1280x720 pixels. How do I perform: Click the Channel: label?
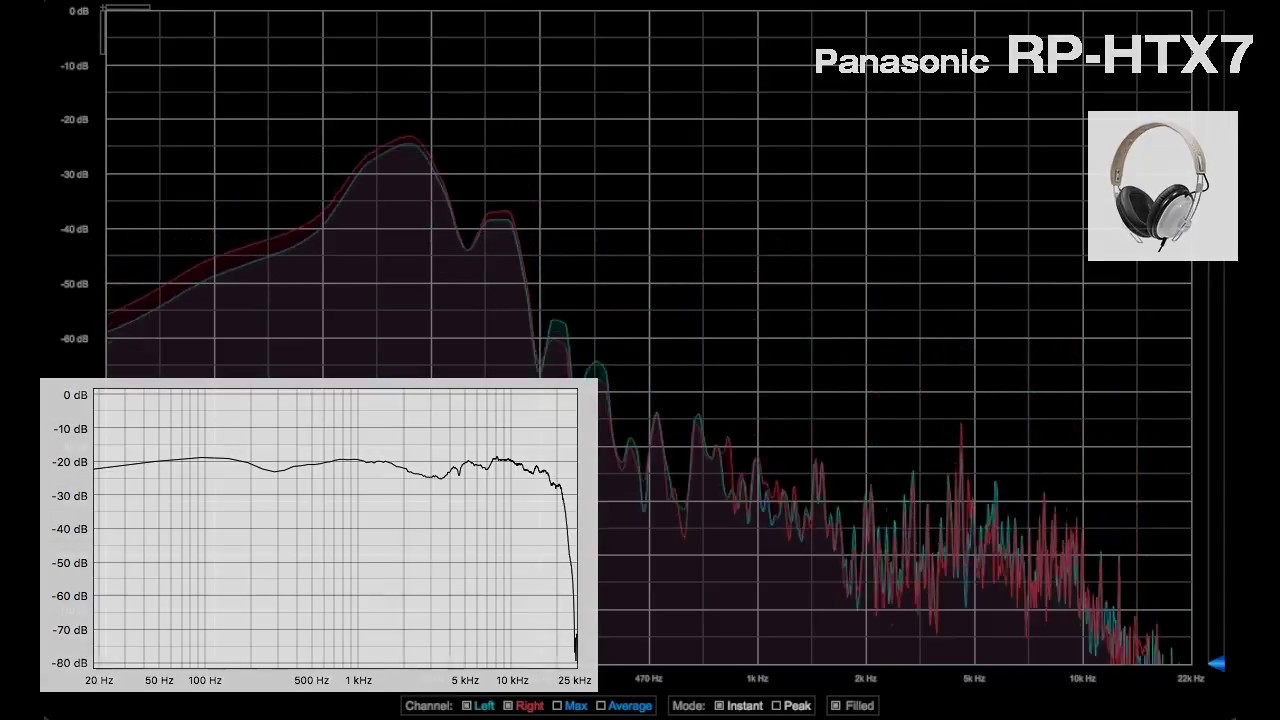pos(429,706)
